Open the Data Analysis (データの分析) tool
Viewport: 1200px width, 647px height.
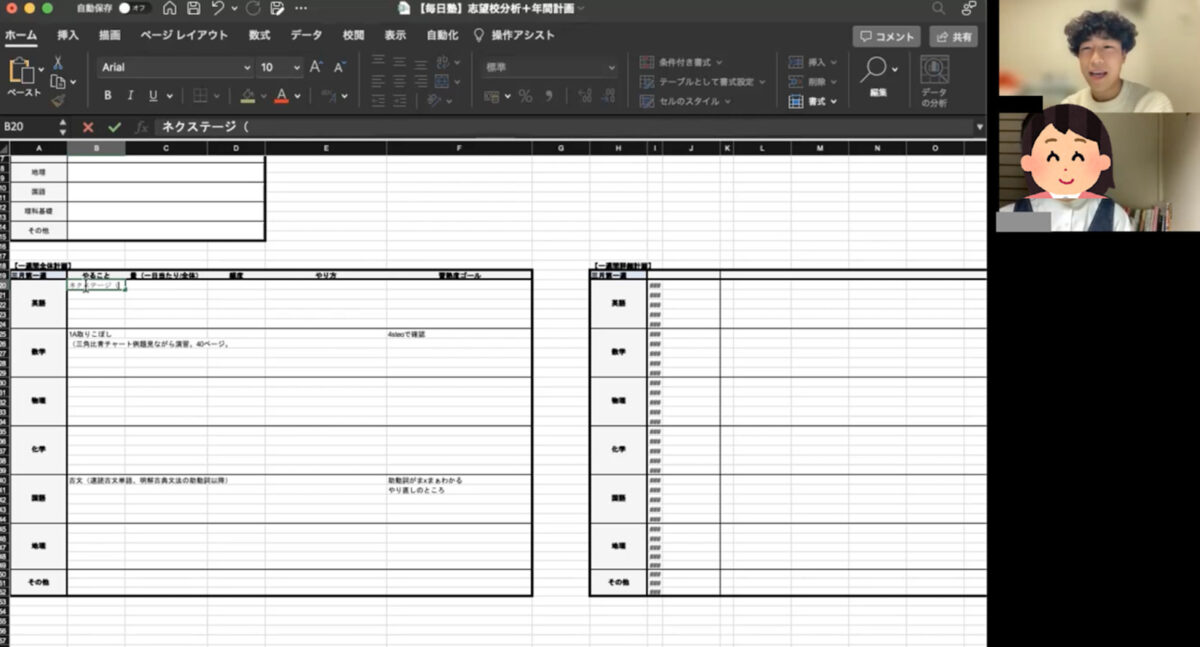(934, 79)
